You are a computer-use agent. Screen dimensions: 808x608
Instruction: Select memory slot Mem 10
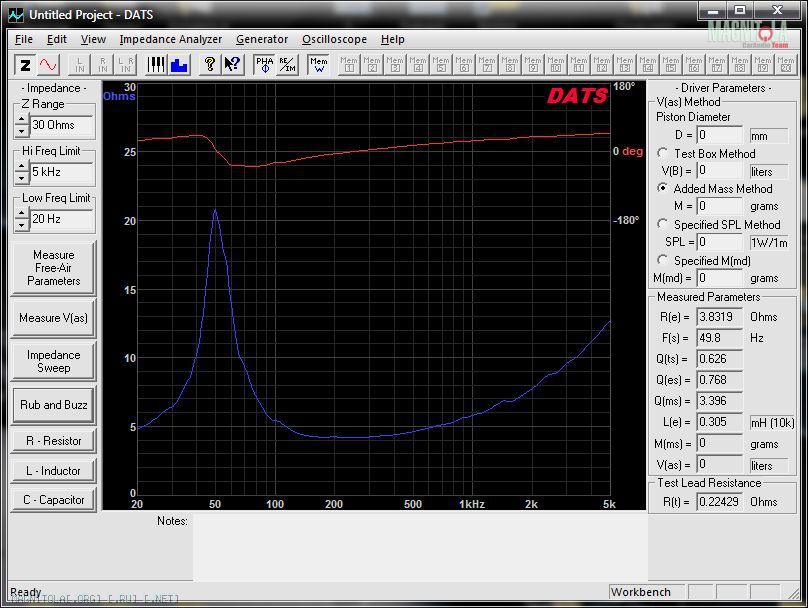tap(556, 65)
